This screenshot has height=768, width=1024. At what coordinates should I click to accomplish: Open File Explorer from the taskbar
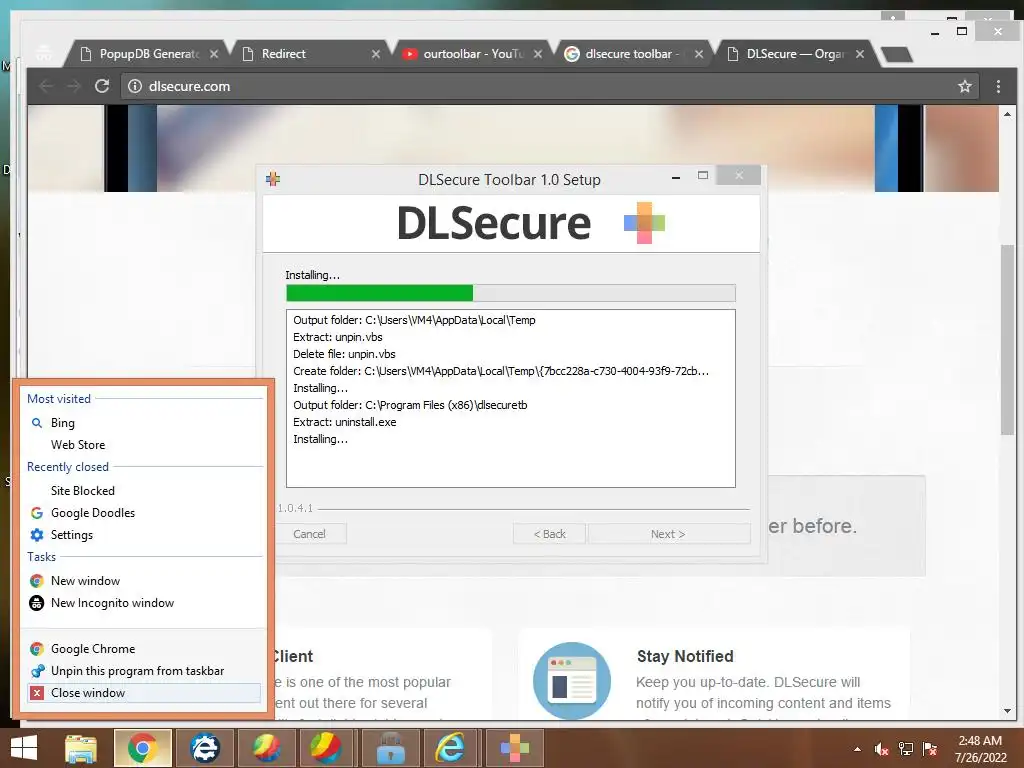81,748
